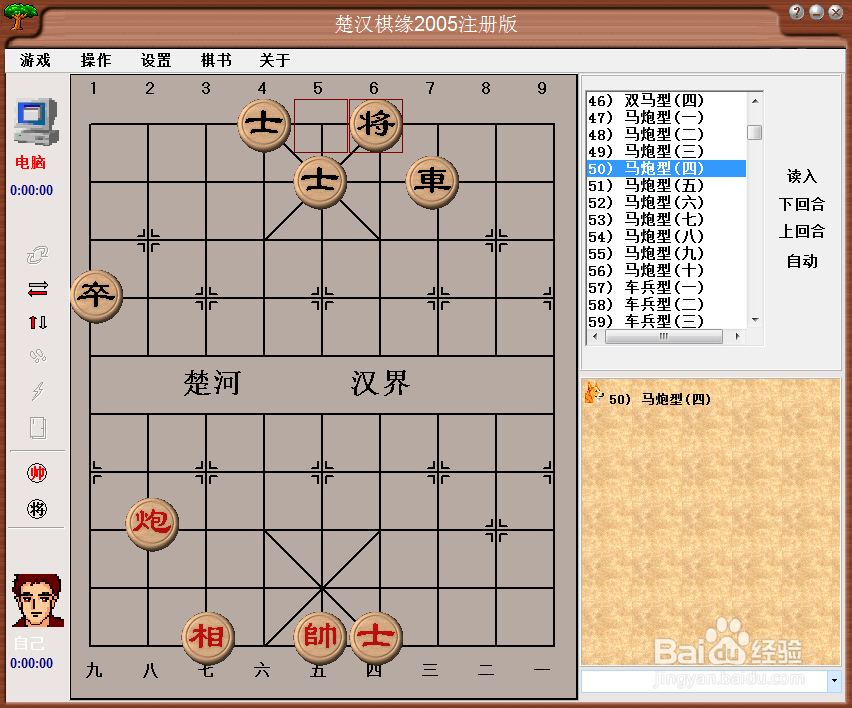The width and height of the screenshot is (852, 708).
Task: Click the vertical scrollbar thumb of list
Action: click(755, 133)
